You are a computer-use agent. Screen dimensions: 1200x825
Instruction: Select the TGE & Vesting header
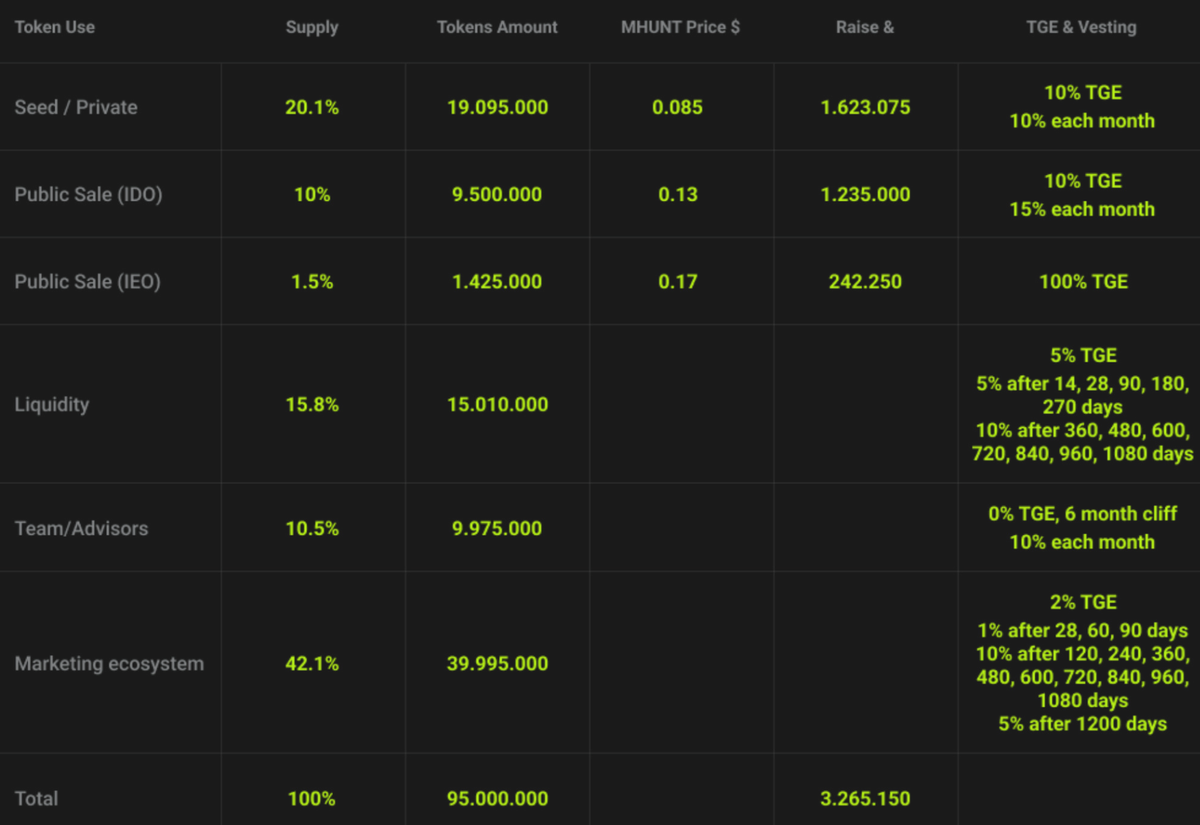click(1081, 27)
